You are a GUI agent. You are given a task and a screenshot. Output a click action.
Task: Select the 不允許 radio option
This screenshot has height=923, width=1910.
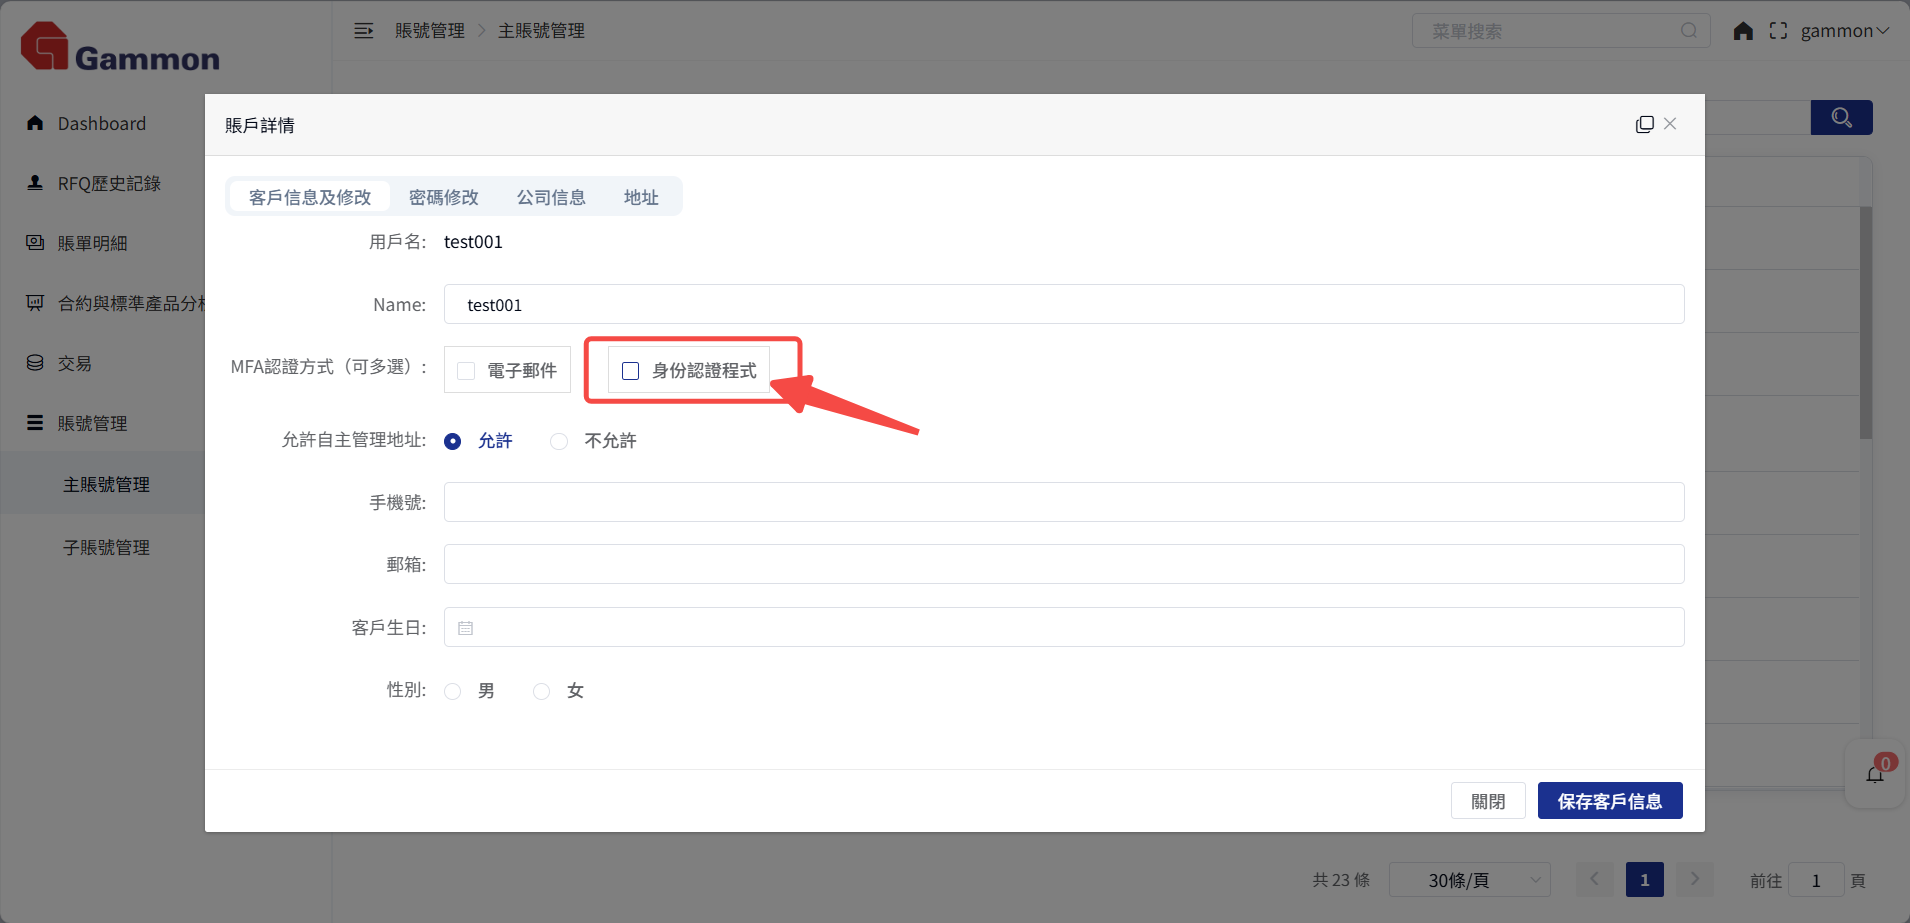559,441
